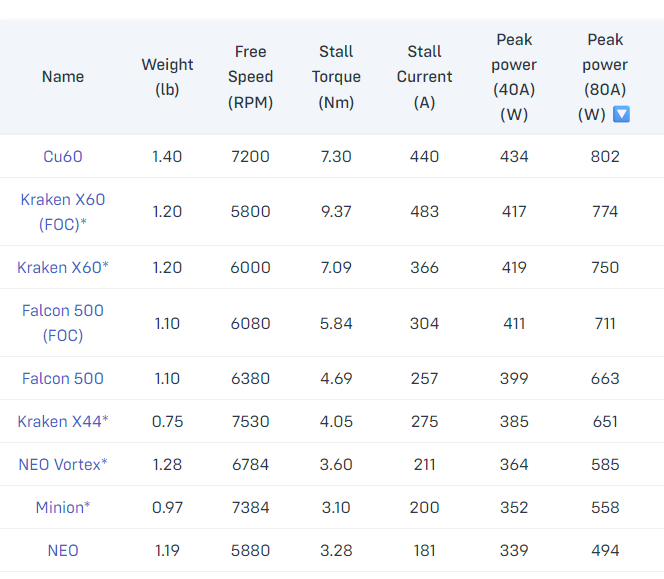Open the Kraken X44* link
This screenshot has height=579, width=664.
pos(63,422)
